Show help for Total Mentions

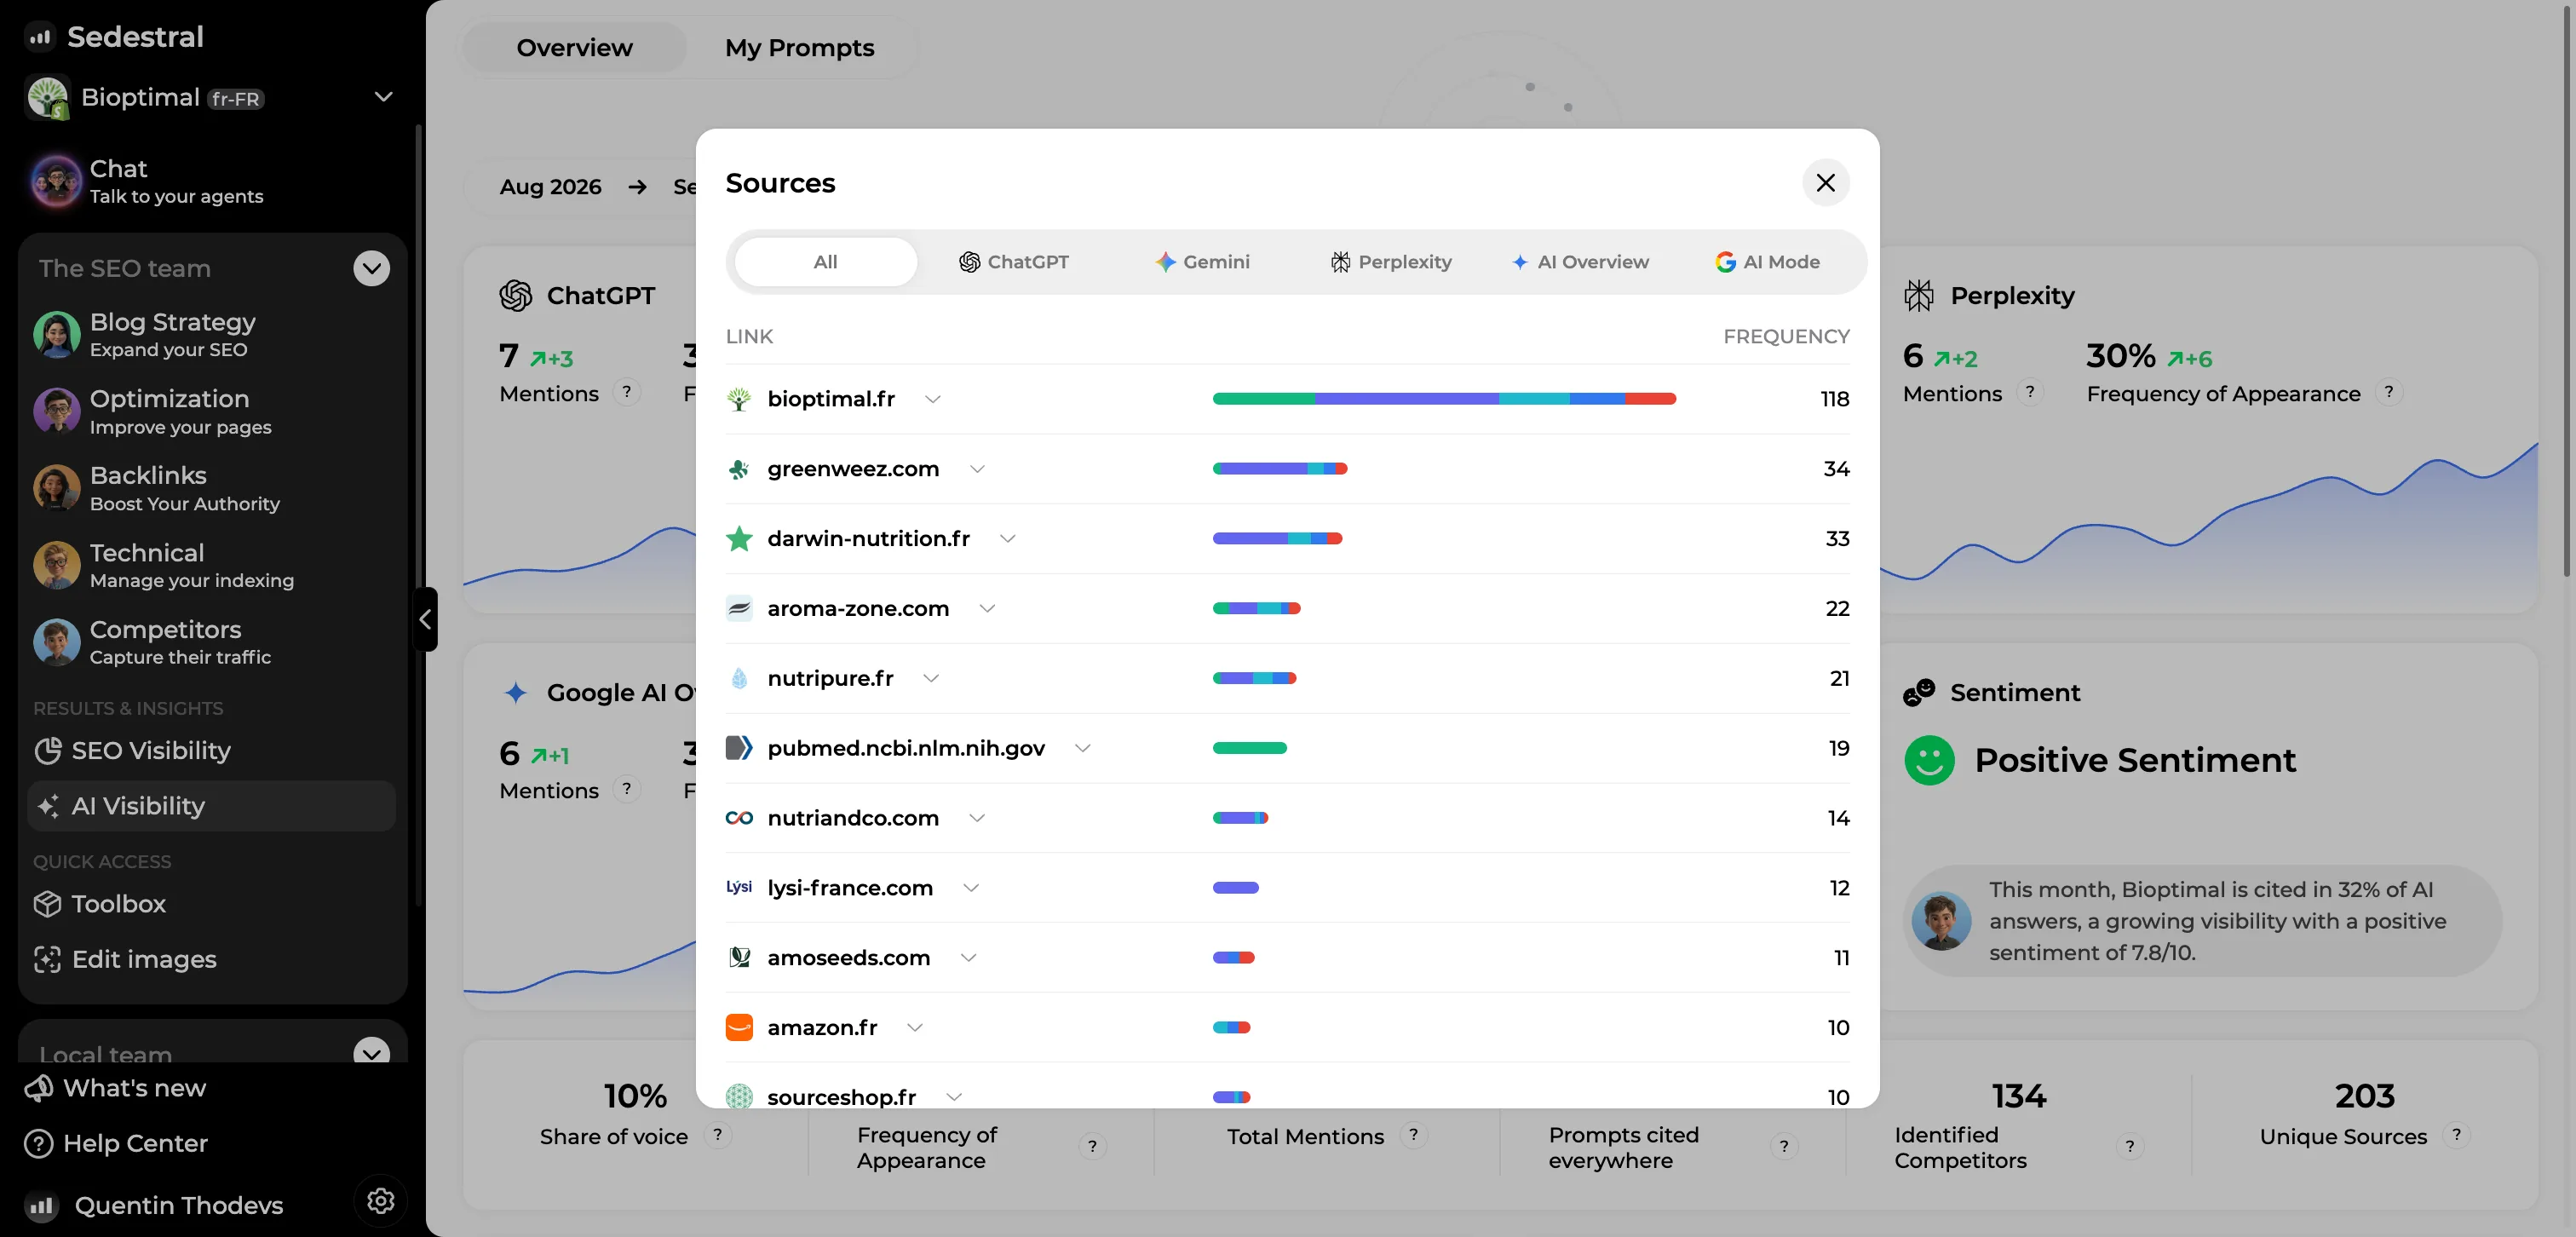[x=1413, y=1135]
